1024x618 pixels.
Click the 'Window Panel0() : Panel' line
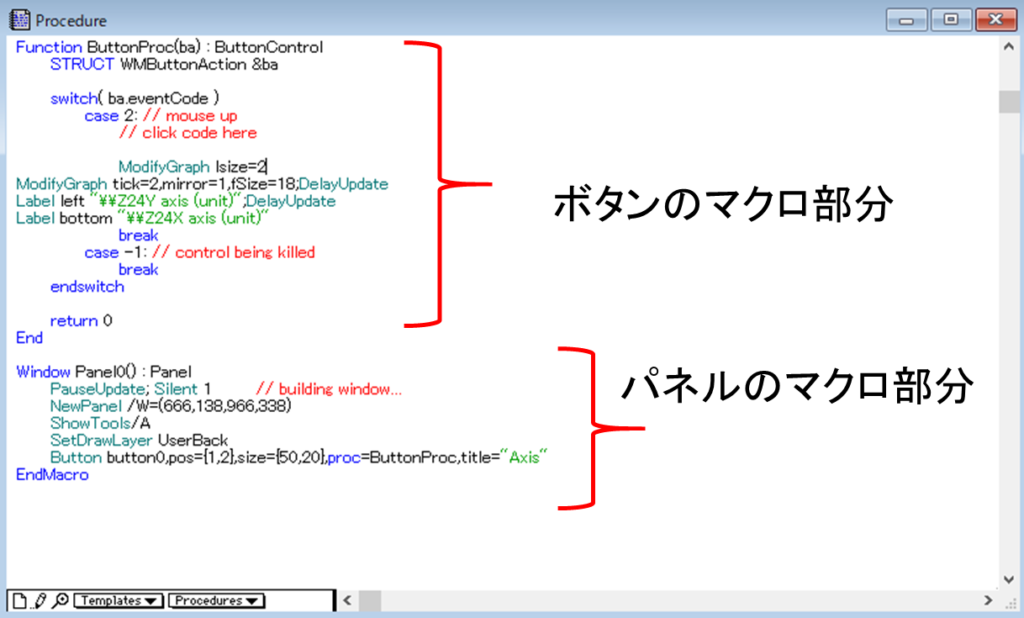96,372
